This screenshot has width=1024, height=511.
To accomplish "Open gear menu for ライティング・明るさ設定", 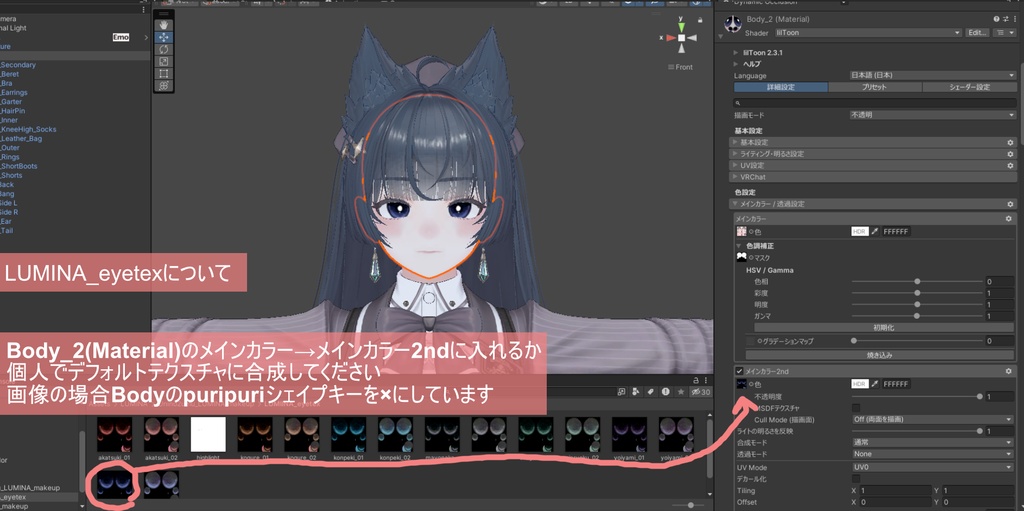I will coord(1010,154).
